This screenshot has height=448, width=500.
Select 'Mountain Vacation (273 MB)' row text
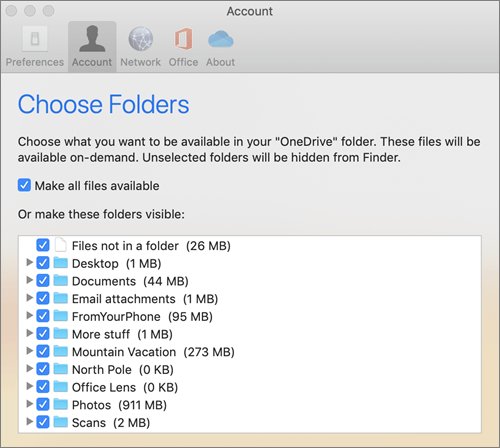pyautogui.click(x=153, y=352)
